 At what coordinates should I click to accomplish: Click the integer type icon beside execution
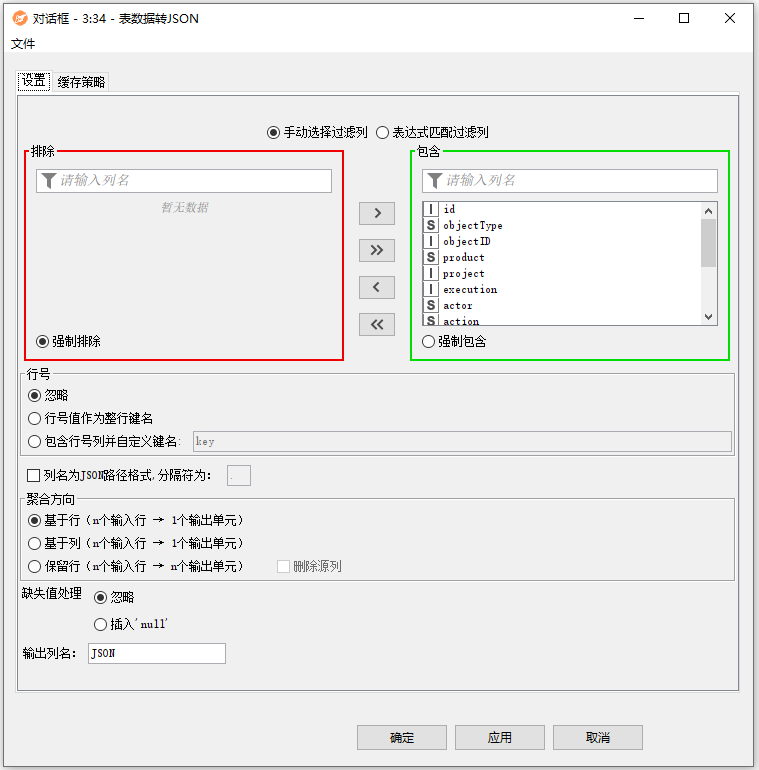pyautogui.click(x=431, y=289)
